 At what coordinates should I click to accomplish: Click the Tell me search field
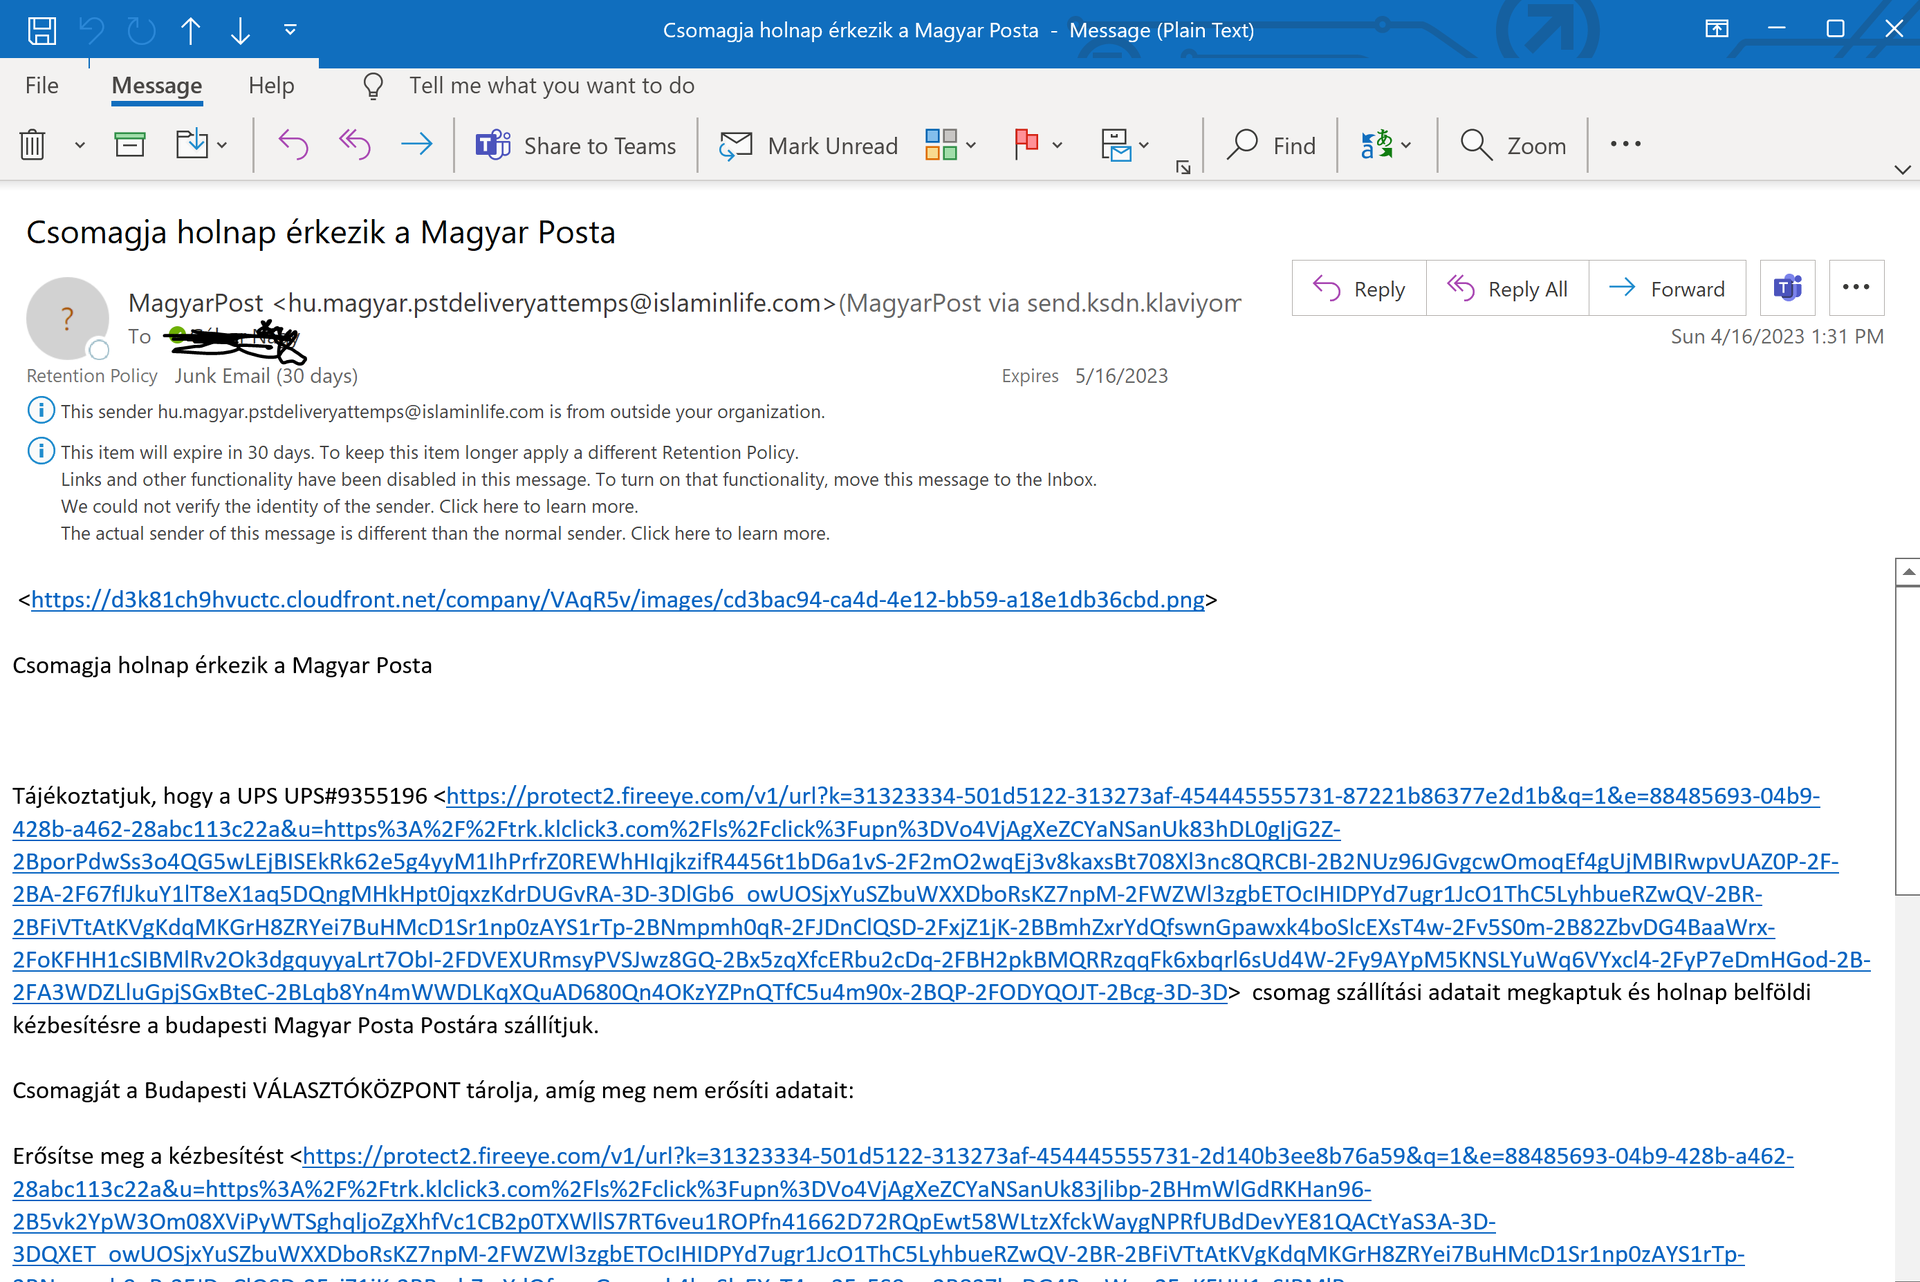551,86
